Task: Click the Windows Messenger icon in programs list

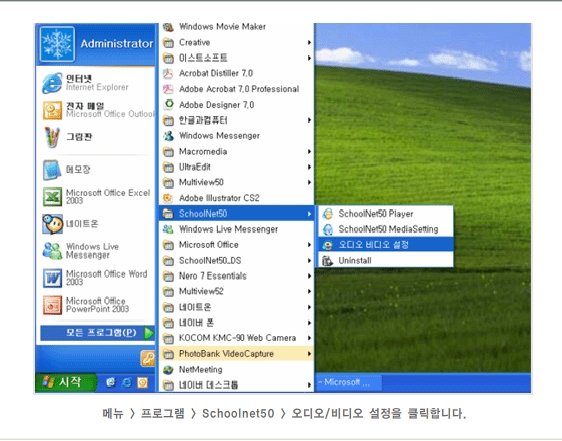Action: (x=168, y=136)
